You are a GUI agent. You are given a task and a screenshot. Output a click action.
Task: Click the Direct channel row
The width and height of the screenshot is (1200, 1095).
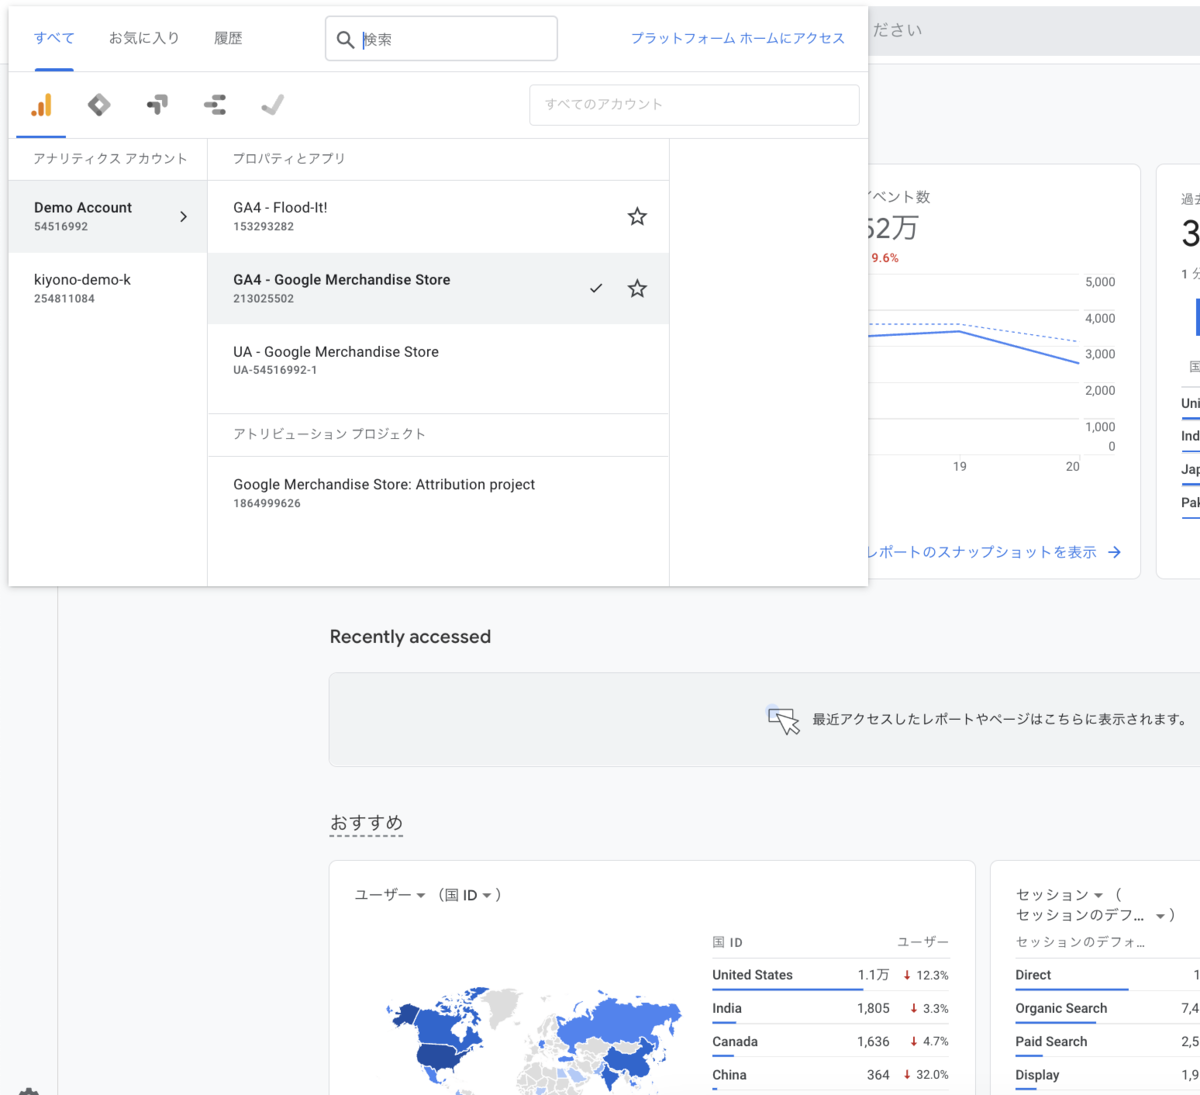tap(1107, 975)
